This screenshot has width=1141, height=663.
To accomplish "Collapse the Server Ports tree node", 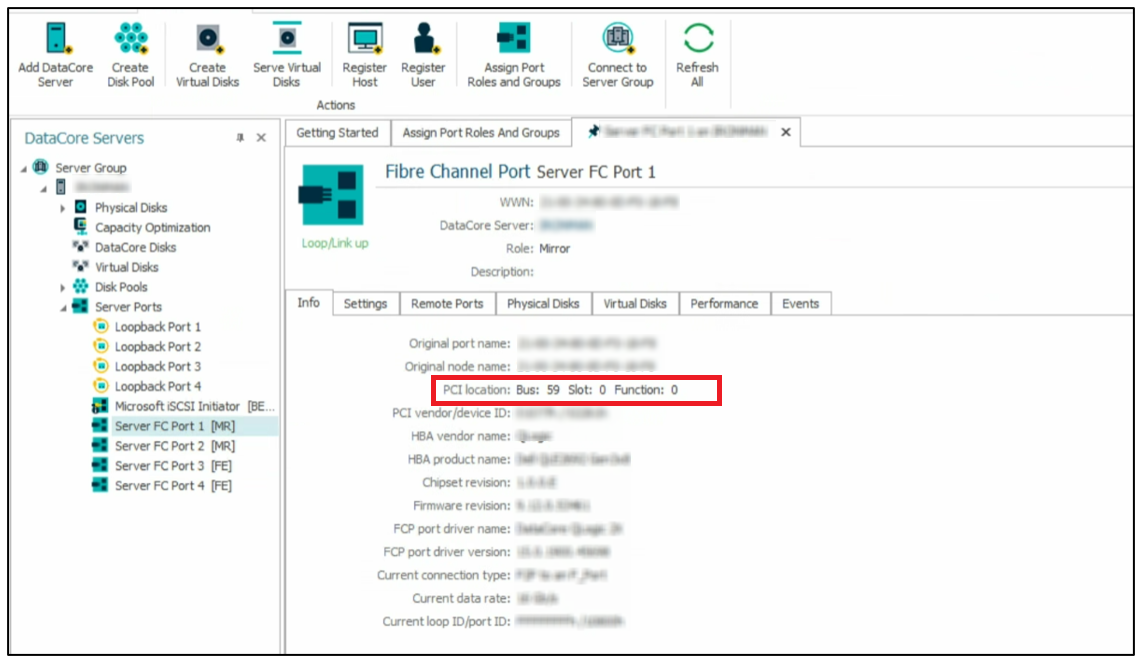I will (63, 307).
